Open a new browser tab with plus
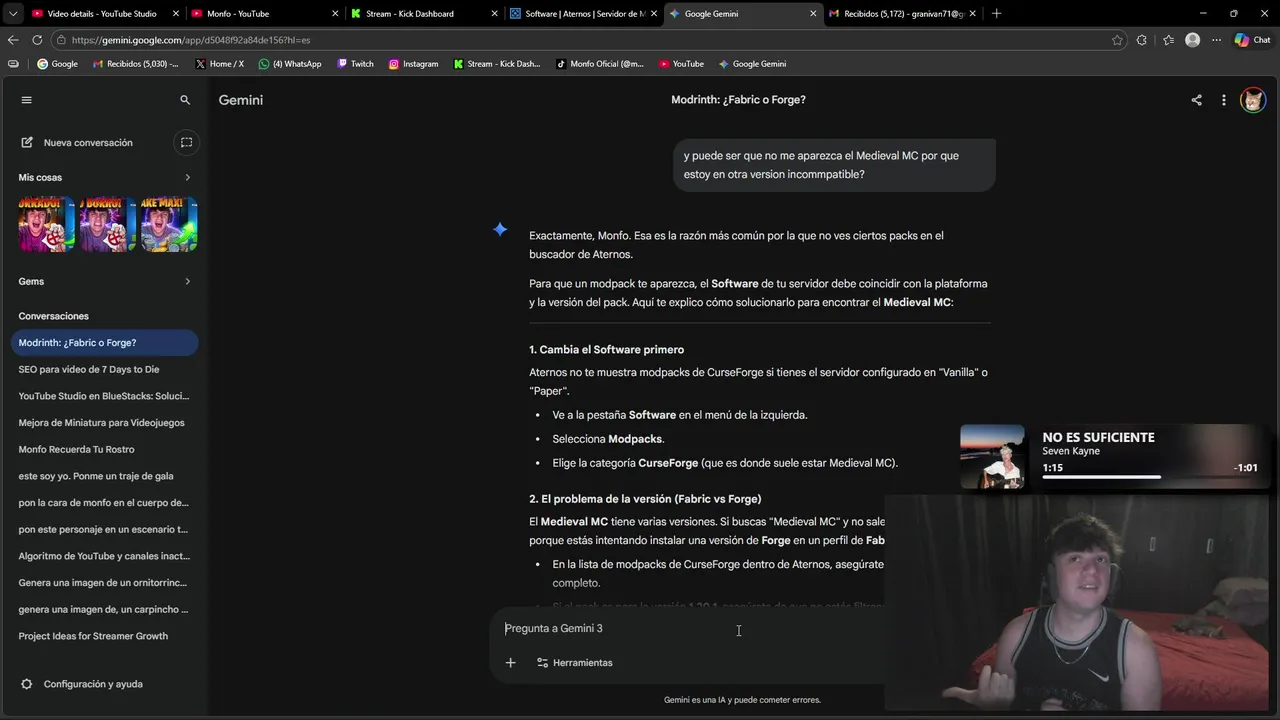 click(996, 13)
